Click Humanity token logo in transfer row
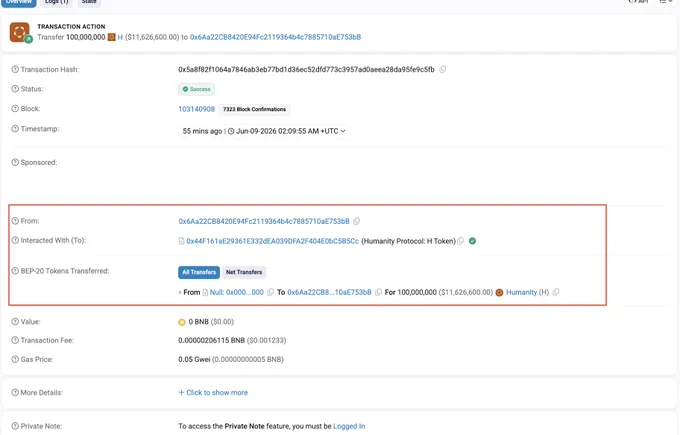 coord(499,293)
